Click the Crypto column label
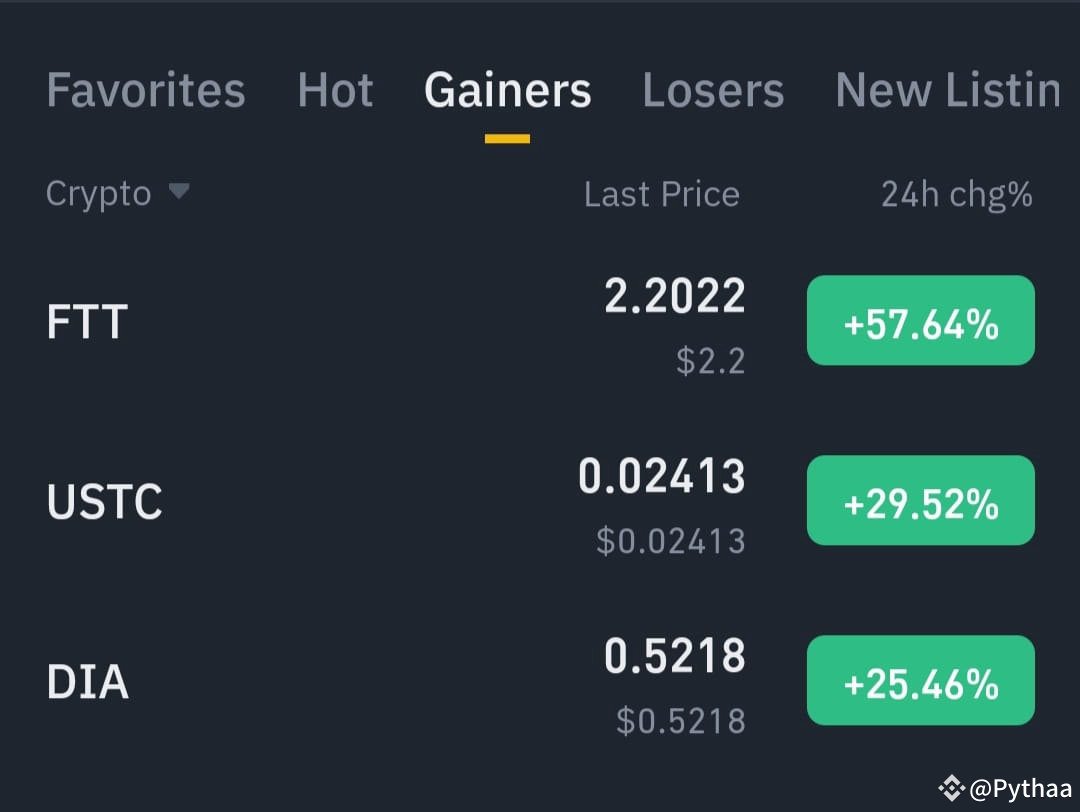Viewport: 1080px width, 812px height. [98, 194]
